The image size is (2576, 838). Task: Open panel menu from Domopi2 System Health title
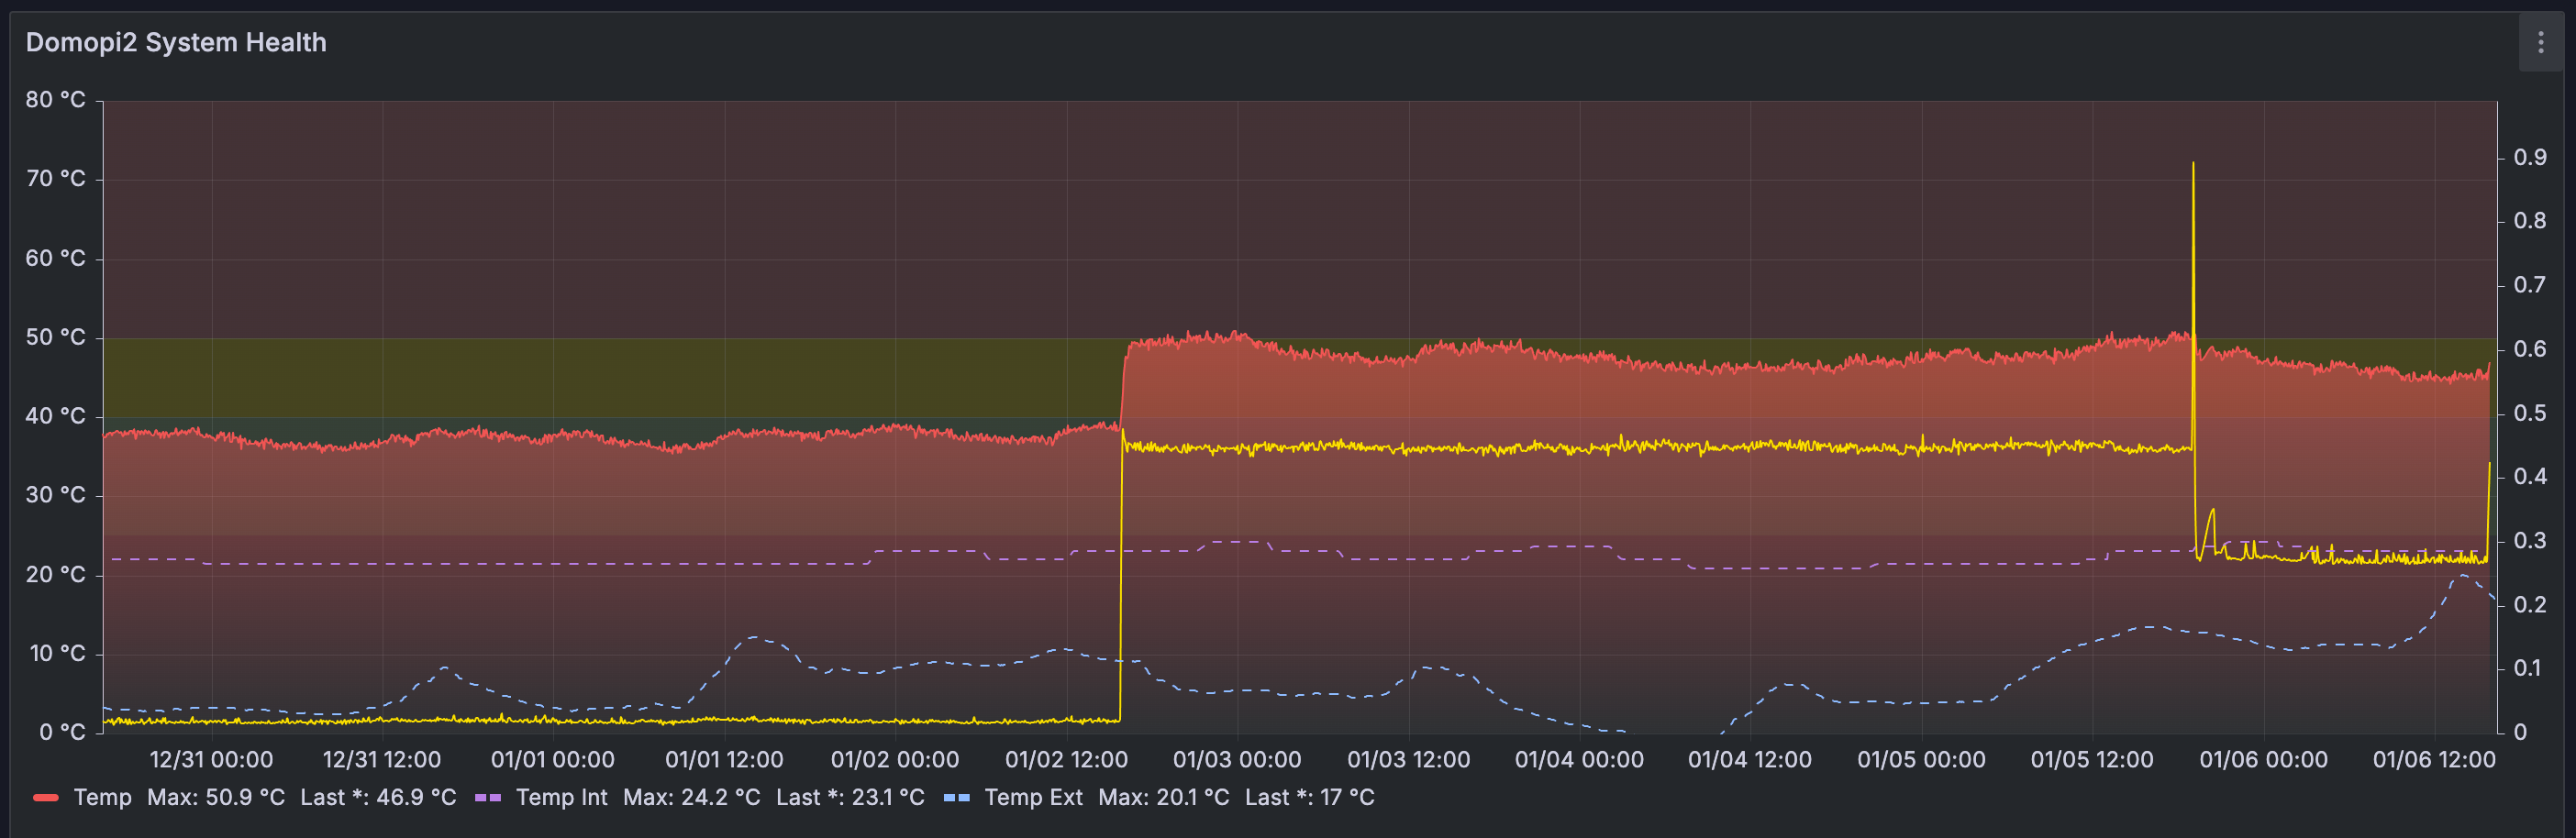[x=175, y=43]
